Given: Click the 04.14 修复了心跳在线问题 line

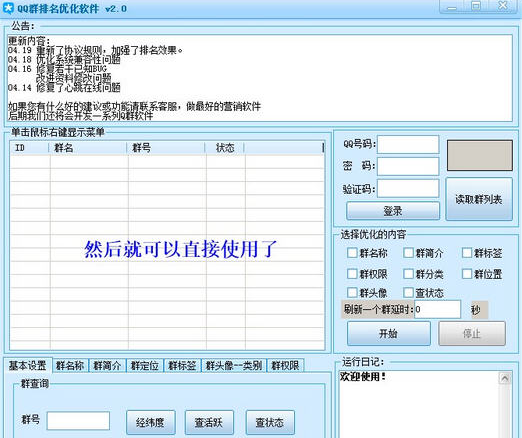Looking at the screenshot, I should [x=64, y=88].
